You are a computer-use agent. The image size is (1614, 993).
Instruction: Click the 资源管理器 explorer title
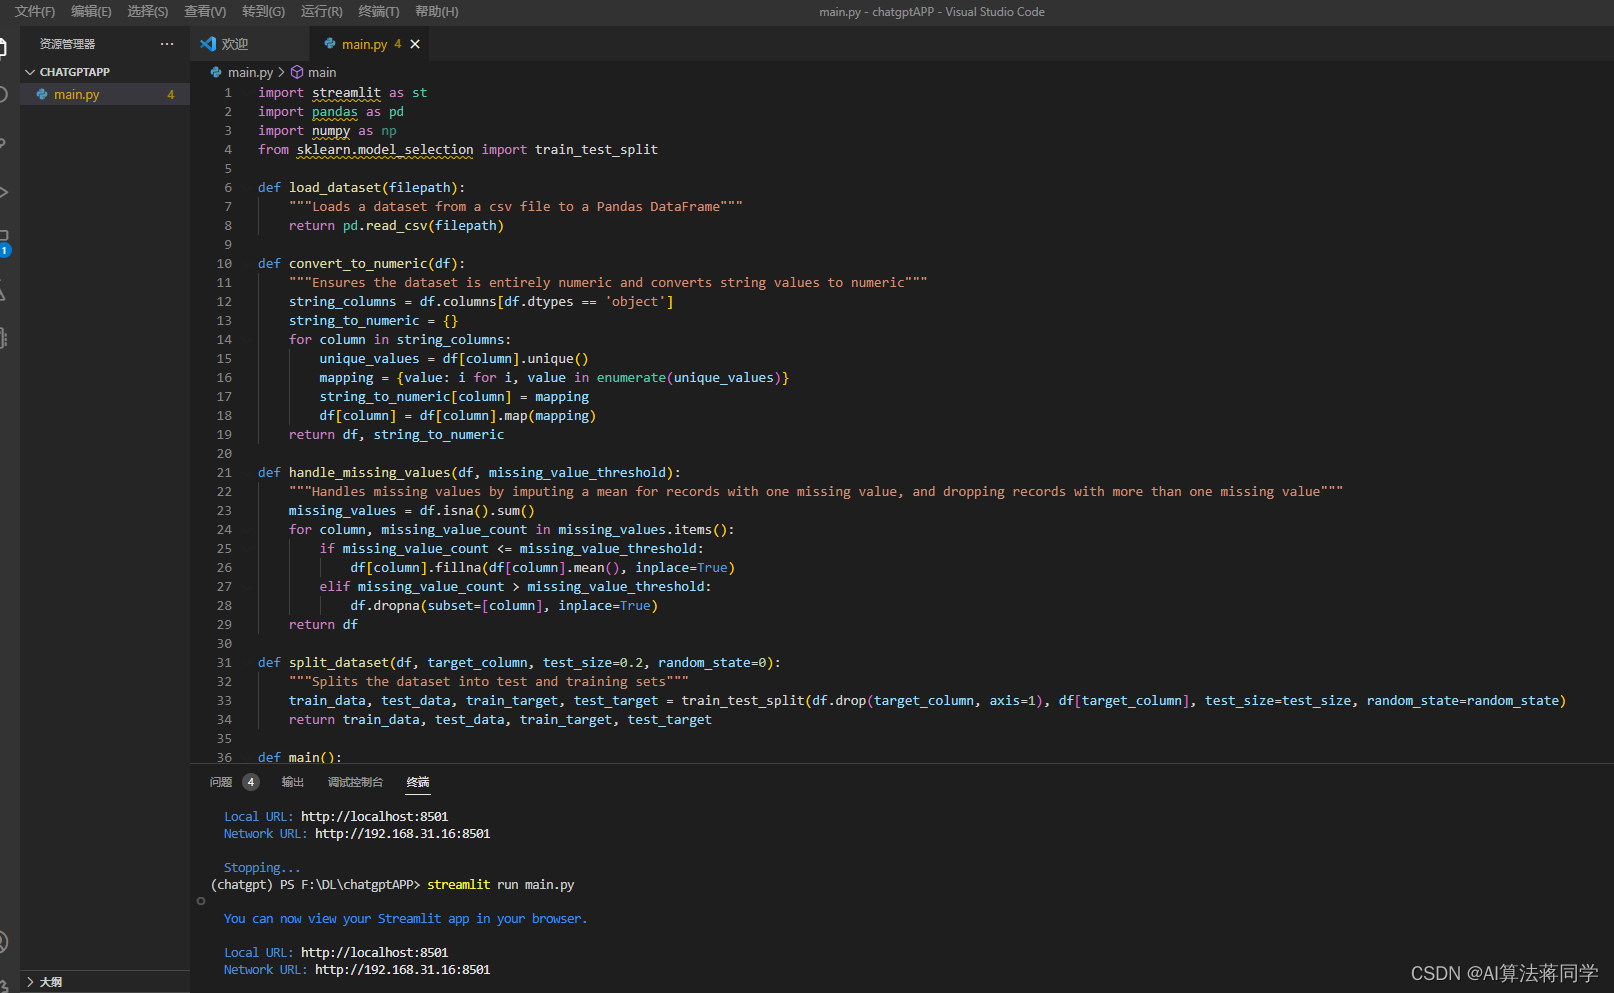coord(68,44)
